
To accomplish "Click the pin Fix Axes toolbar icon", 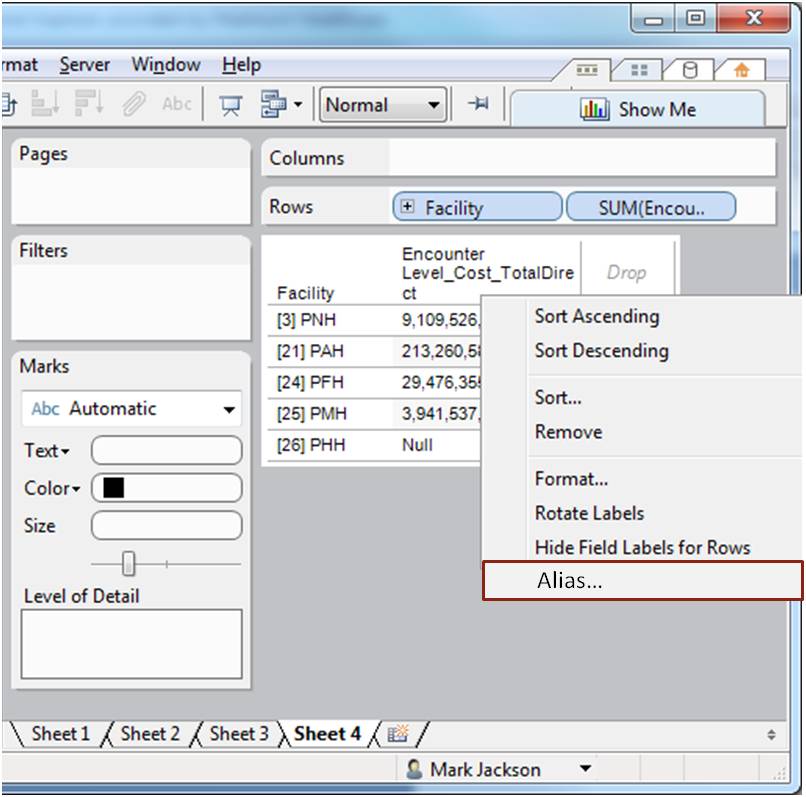I will pos(479,104).
